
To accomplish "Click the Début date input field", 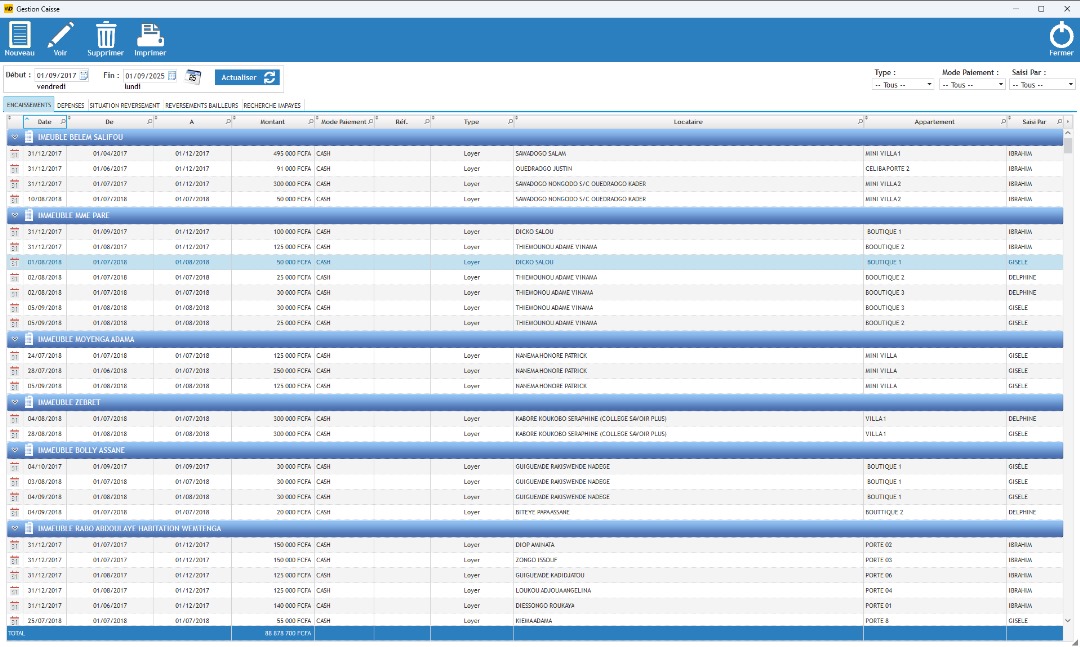I will click(55, 74).
